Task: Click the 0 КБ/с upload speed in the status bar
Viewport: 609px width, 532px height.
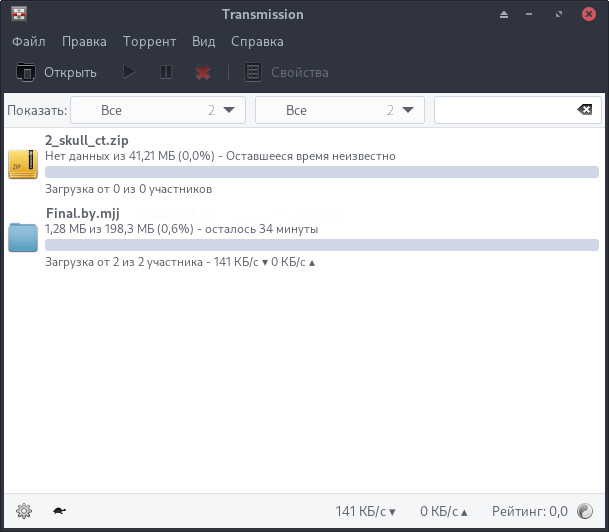Action: (x=444, y=511)
